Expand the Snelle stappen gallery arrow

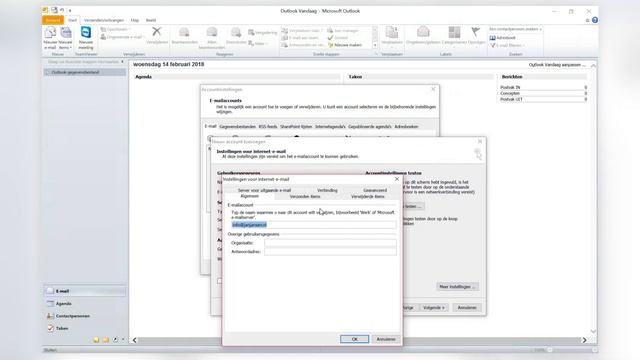[x=375, y=45]
